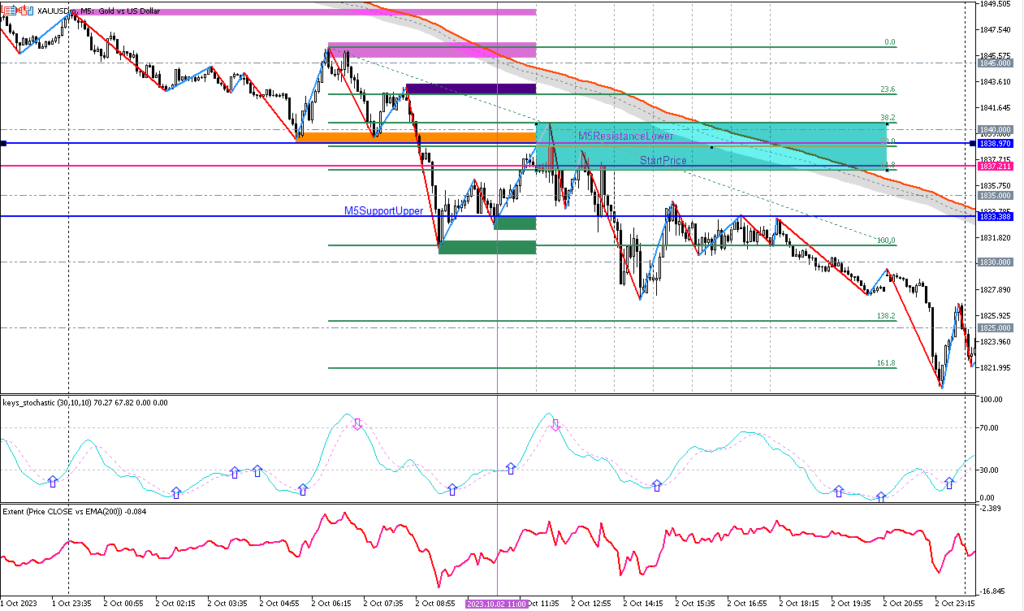Click the magenta down arrow at the first stochastic peak
This screenshot has width=1024, height=611.
point(357,425)
